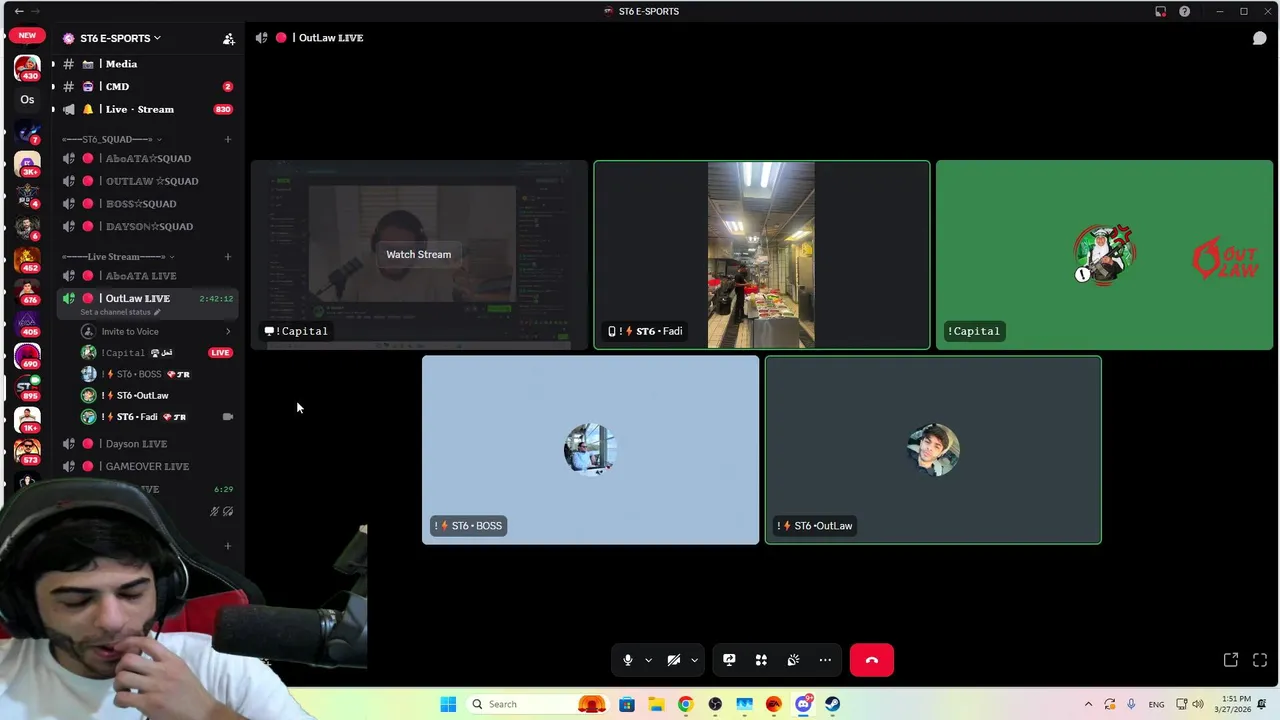This screenshot has width=1280, height=720.
Task: Focus ST6 • Fadi video tile
Action: [x=762, y=255]
